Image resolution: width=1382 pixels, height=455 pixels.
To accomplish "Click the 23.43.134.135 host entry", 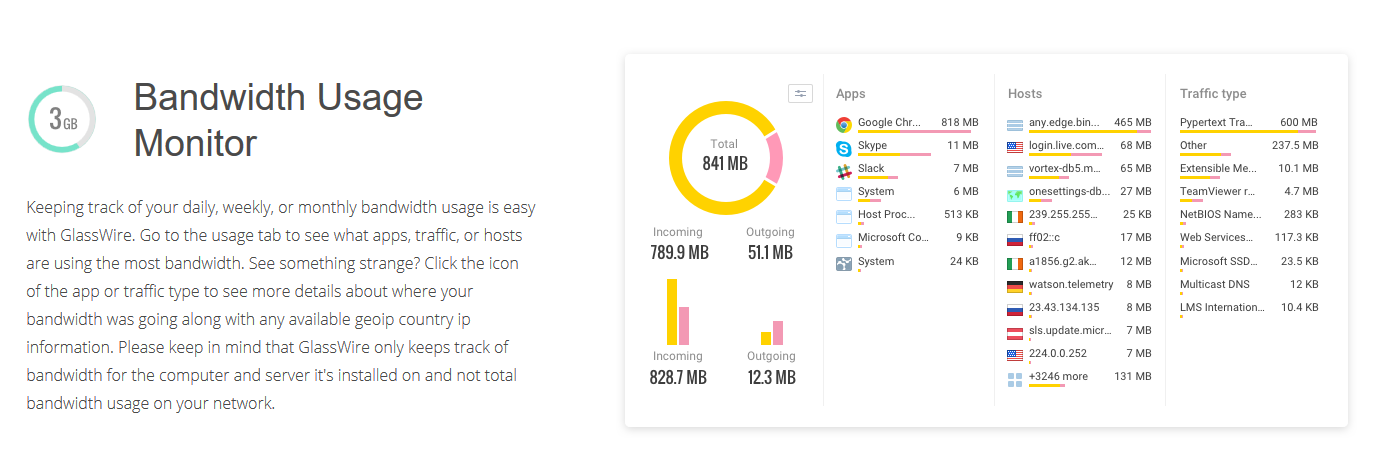I will pos(1063,308).
